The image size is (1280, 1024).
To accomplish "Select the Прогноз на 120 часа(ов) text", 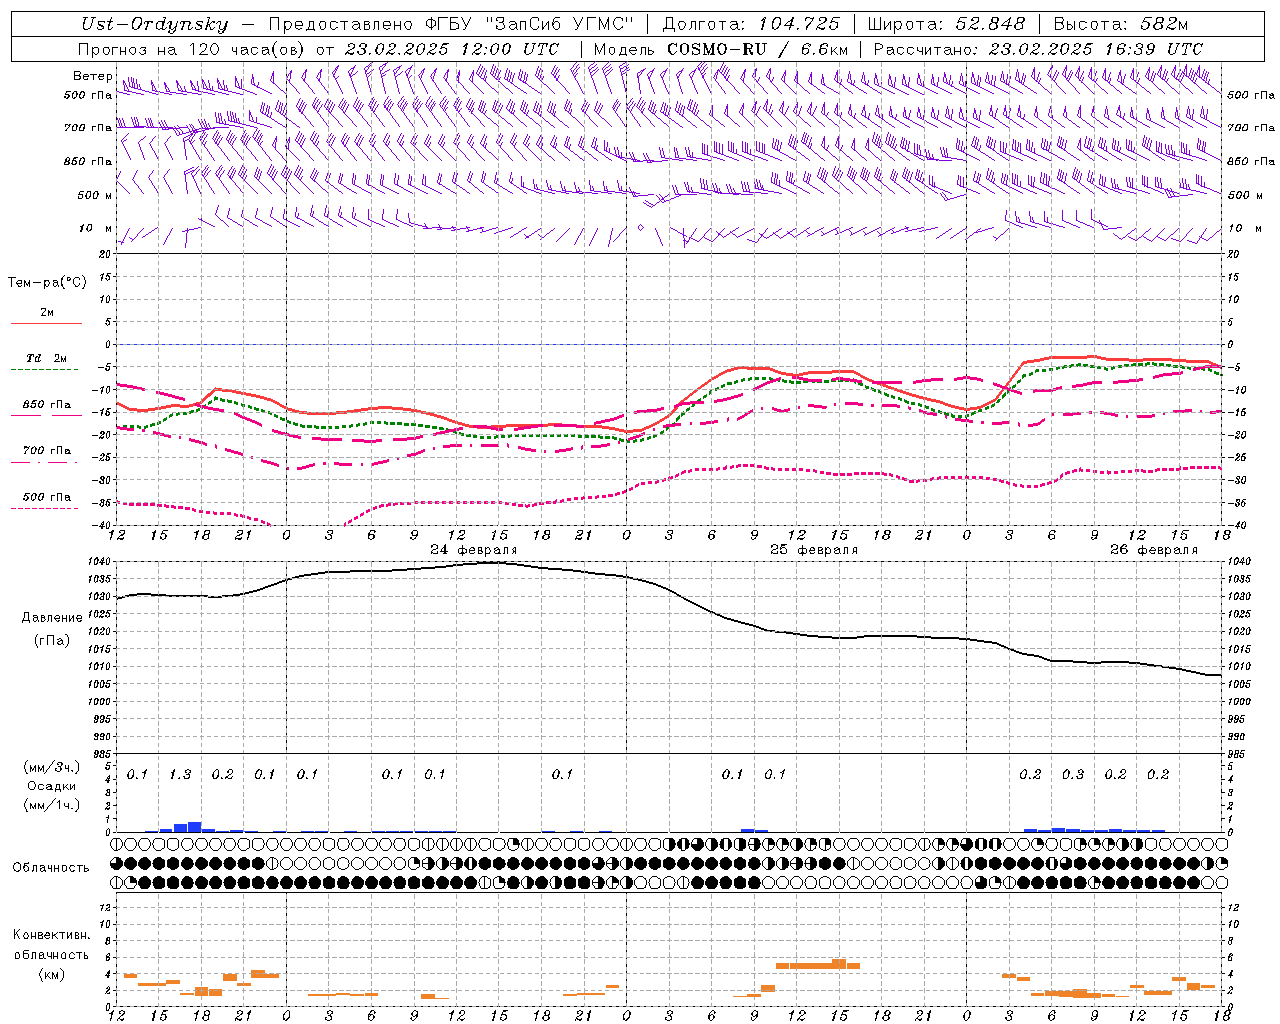I will click(192, 49).
